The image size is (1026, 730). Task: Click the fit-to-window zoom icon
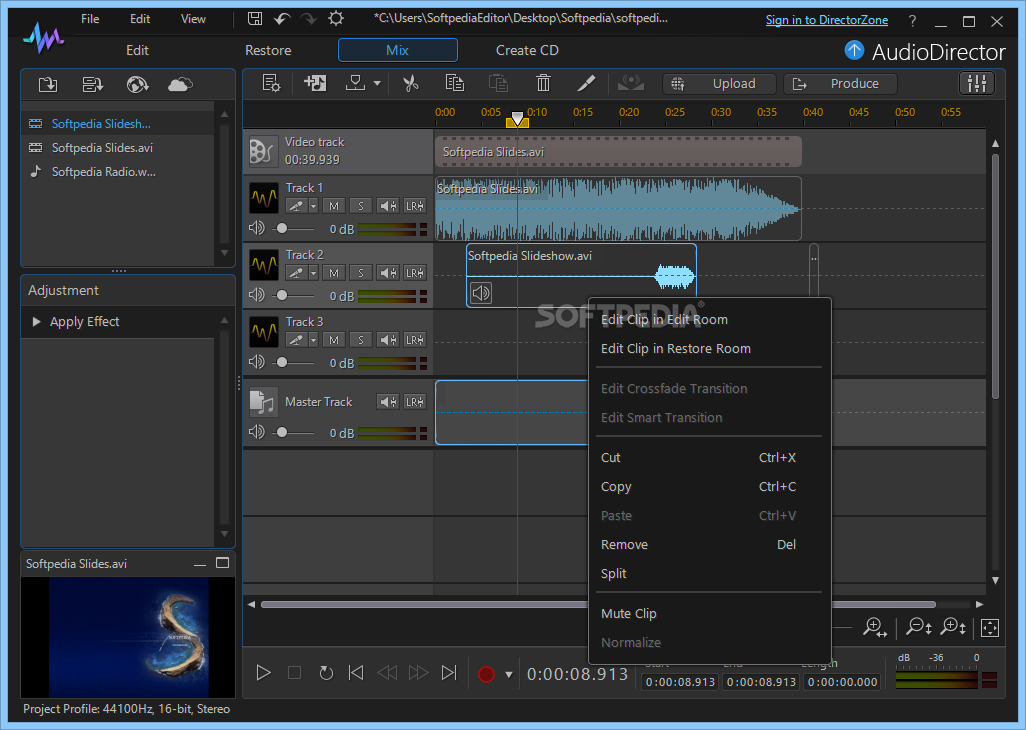[990, 628]
